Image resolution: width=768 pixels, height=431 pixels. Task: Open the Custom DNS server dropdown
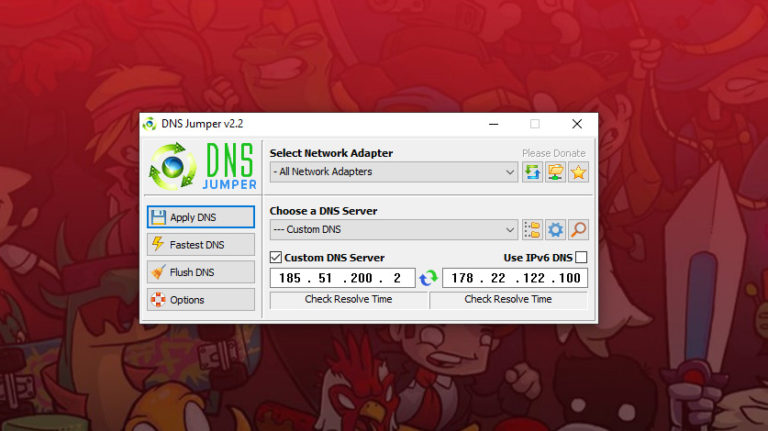[393, 230]
